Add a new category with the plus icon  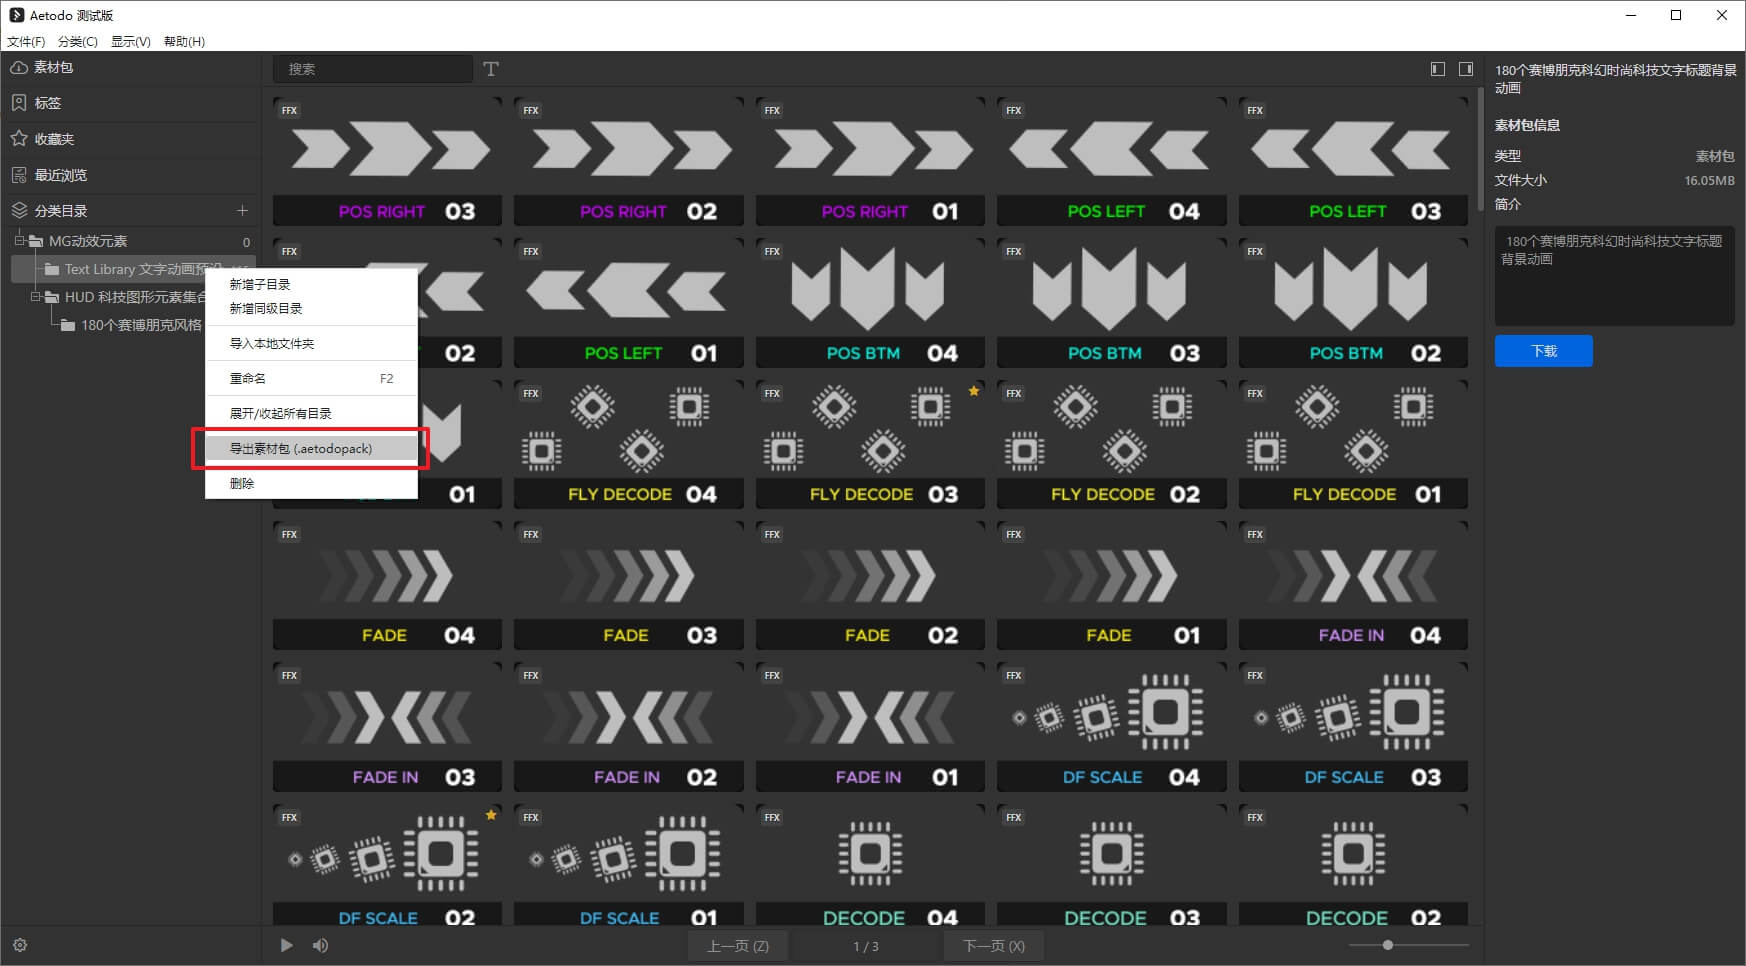coord(242,211)
